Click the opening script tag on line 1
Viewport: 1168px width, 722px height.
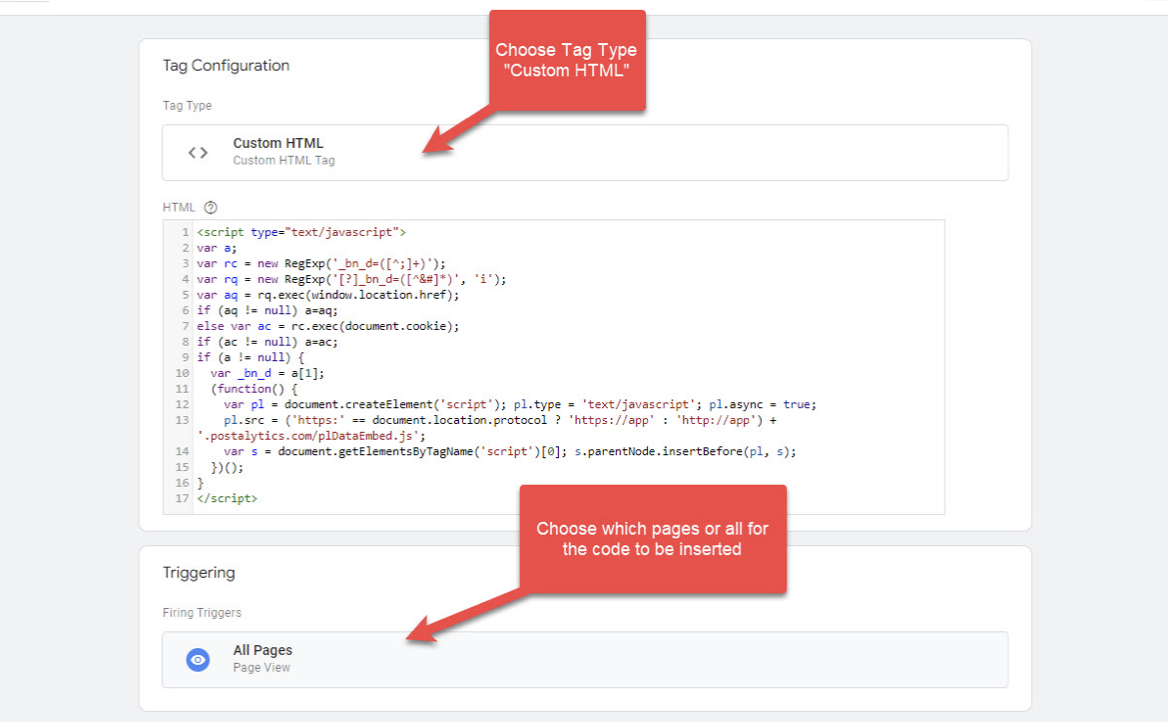(x=301, y=232)
